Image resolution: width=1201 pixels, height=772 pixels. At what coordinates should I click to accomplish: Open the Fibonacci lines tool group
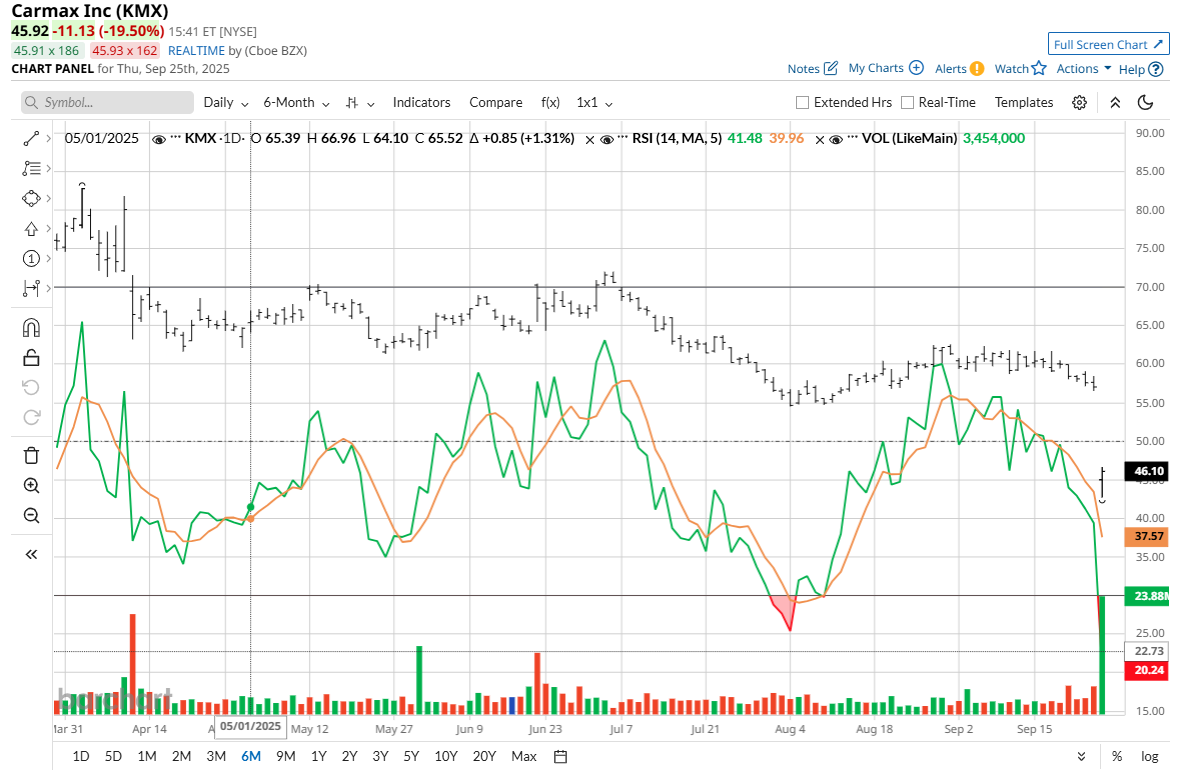click(30, 168)
